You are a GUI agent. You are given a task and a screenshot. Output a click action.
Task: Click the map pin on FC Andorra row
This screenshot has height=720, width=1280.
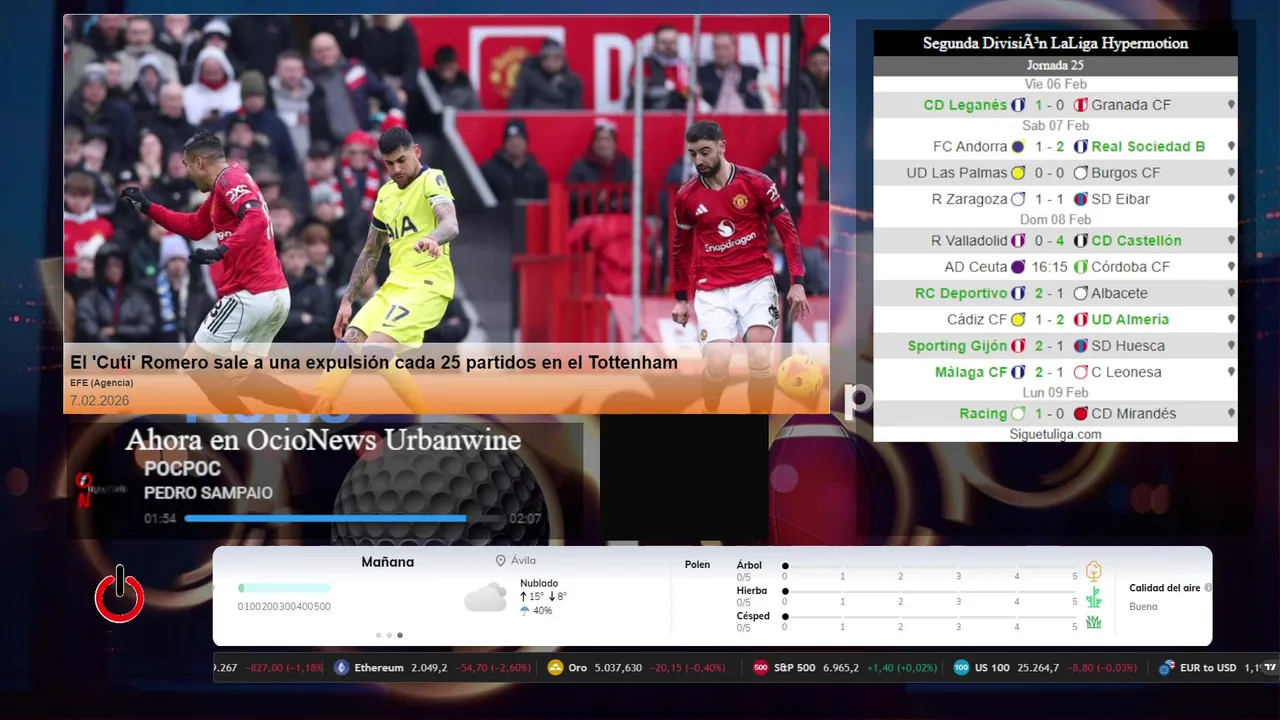(x=1231, y=146)
